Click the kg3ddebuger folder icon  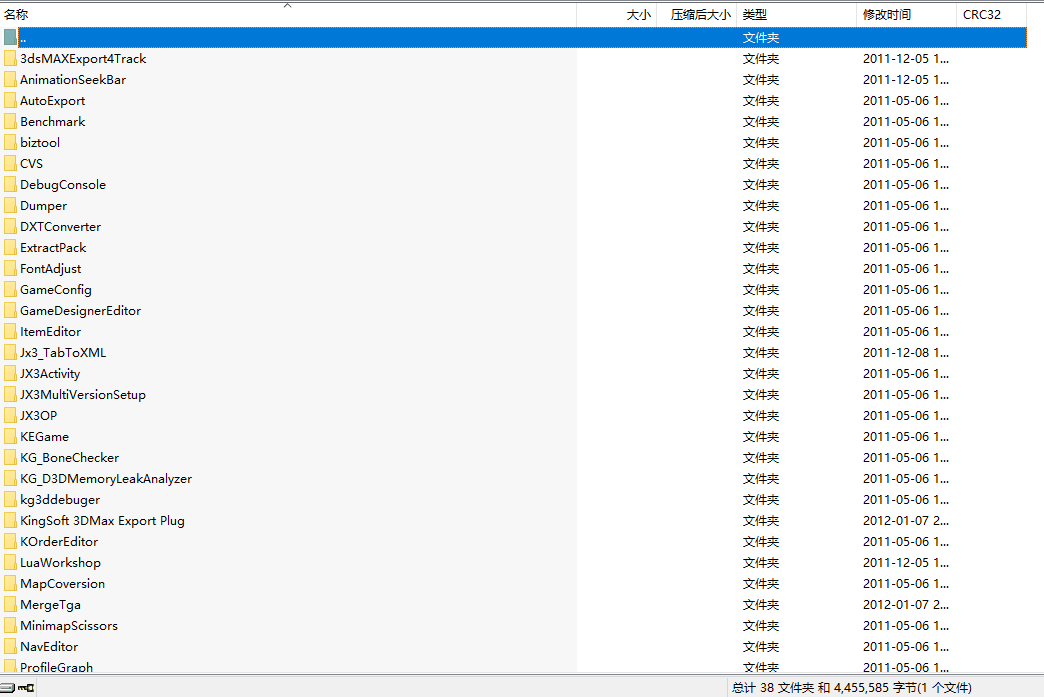click(10, 500)
